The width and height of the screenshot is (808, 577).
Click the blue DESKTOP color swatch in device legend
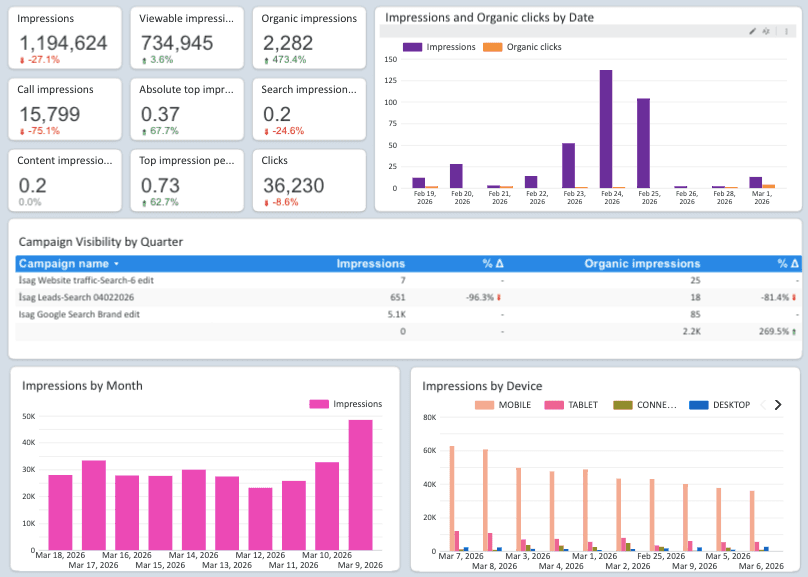700,405
